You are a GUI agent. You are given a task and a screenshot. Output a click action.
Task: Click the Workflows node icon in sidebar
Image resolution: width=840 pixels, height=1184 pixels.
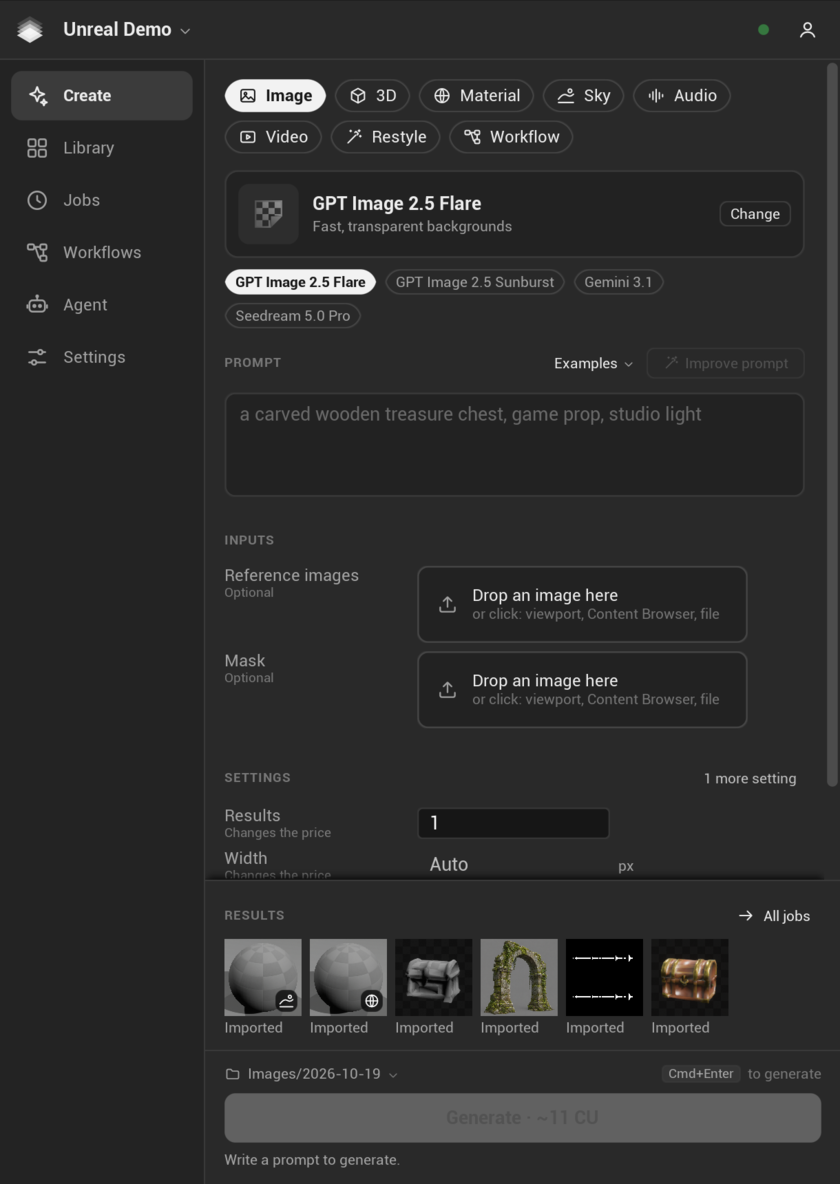pyautogui.click(x=37, y=252)
